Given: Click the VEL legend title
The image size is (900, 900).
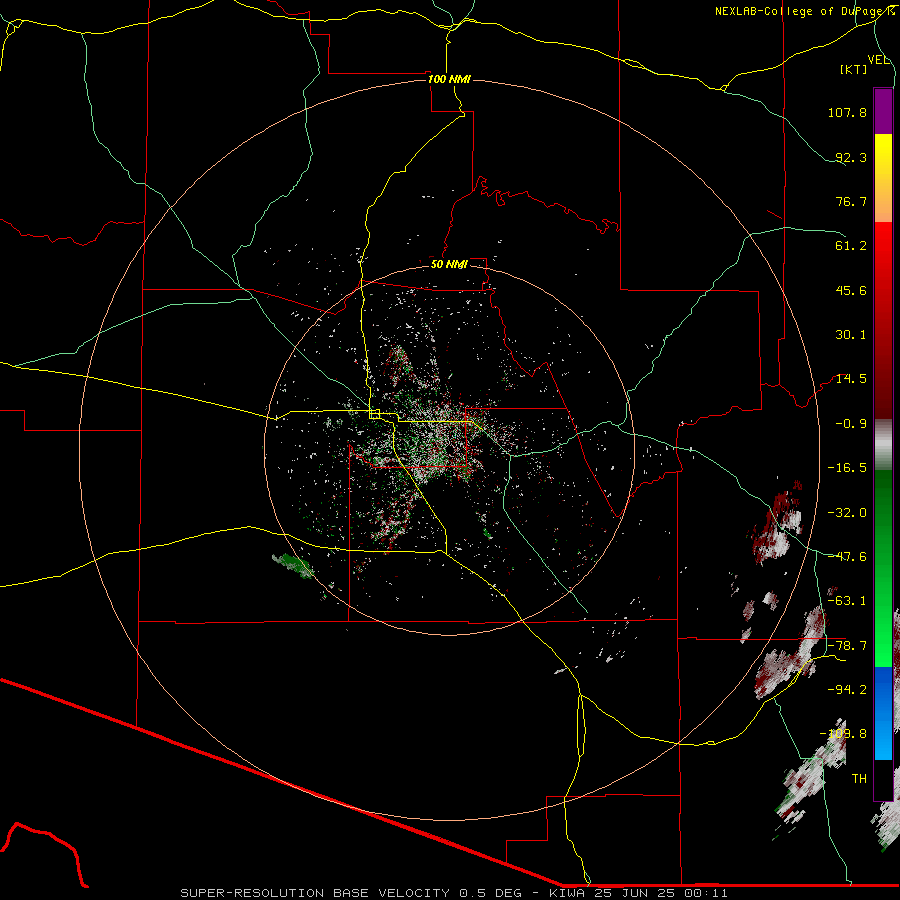Looking at the screenshot, I should point(879,60).
